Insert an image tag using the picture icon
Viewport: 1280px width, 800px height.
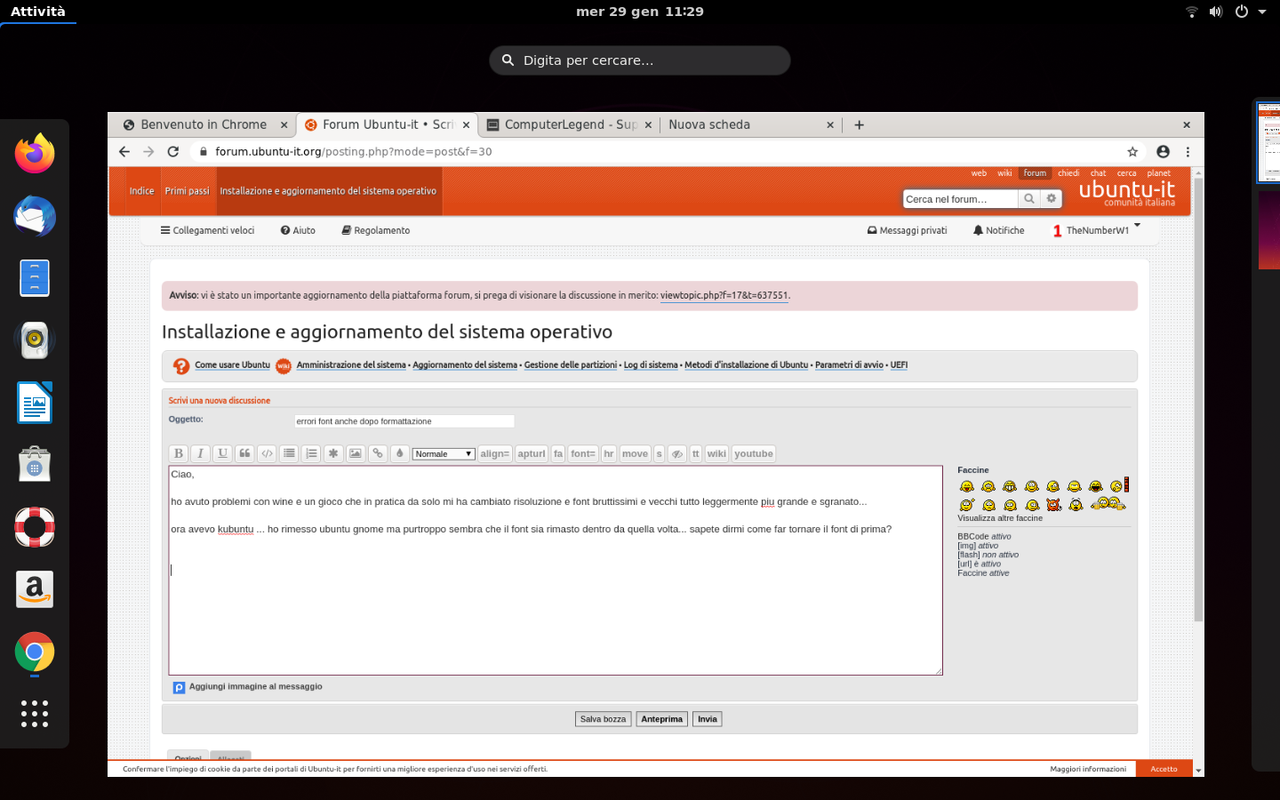coord(355,453)
